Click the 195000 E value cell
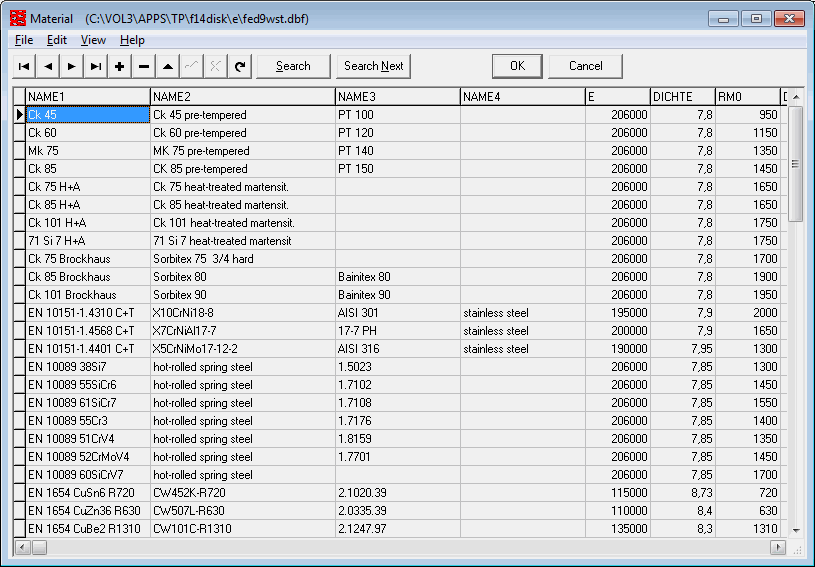Screen dimensions: 815x567 (617, 313)
